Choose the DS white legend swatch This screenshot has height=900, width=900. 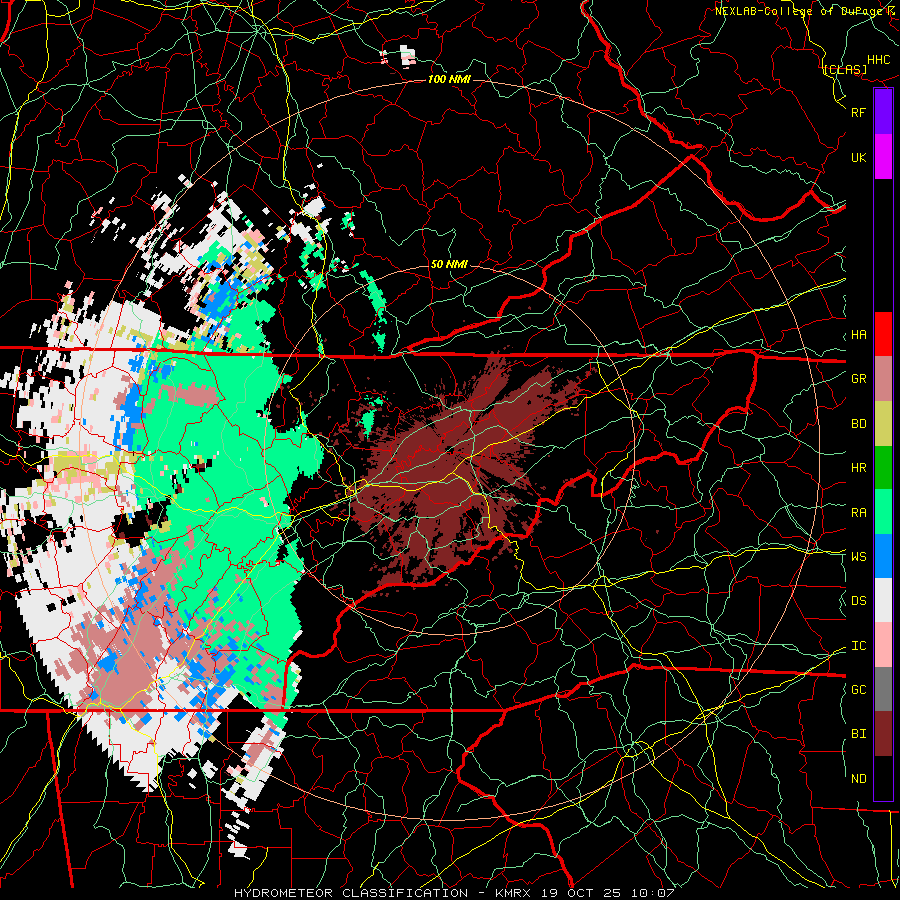(883, 600)
